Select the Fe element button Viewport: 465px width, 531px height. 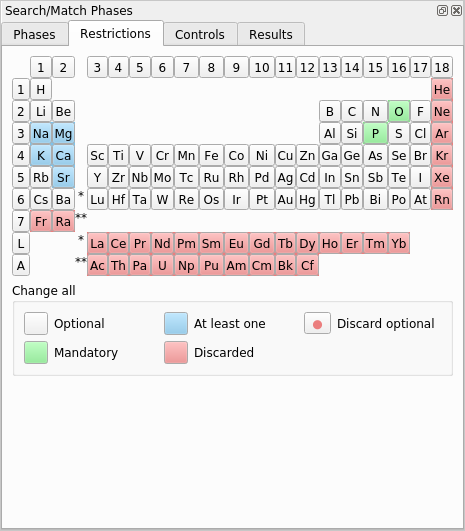pos(211,155)
